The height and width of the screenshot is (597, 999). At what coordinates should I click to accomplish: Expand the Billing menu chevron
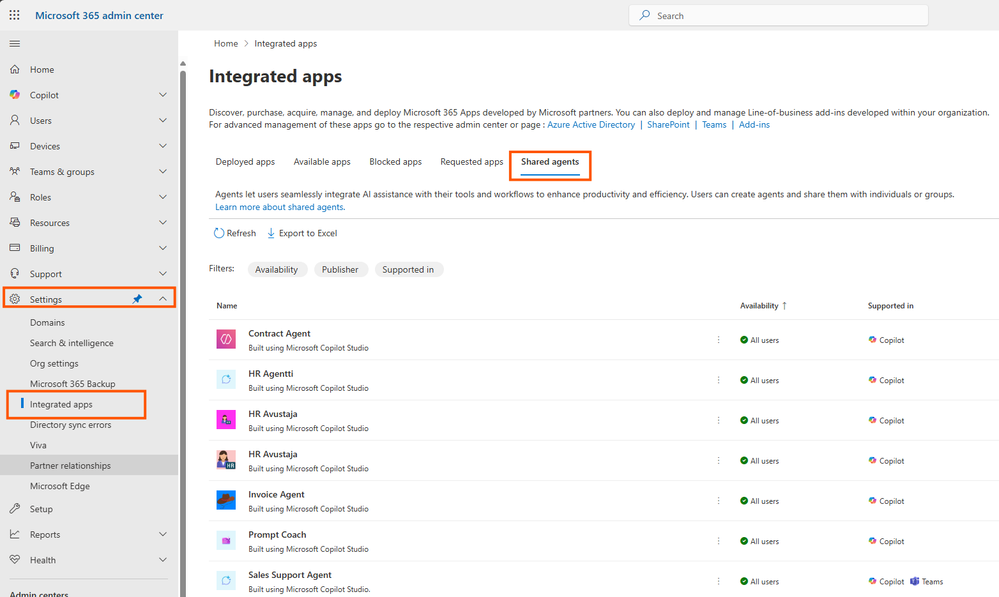click(163, 248)
